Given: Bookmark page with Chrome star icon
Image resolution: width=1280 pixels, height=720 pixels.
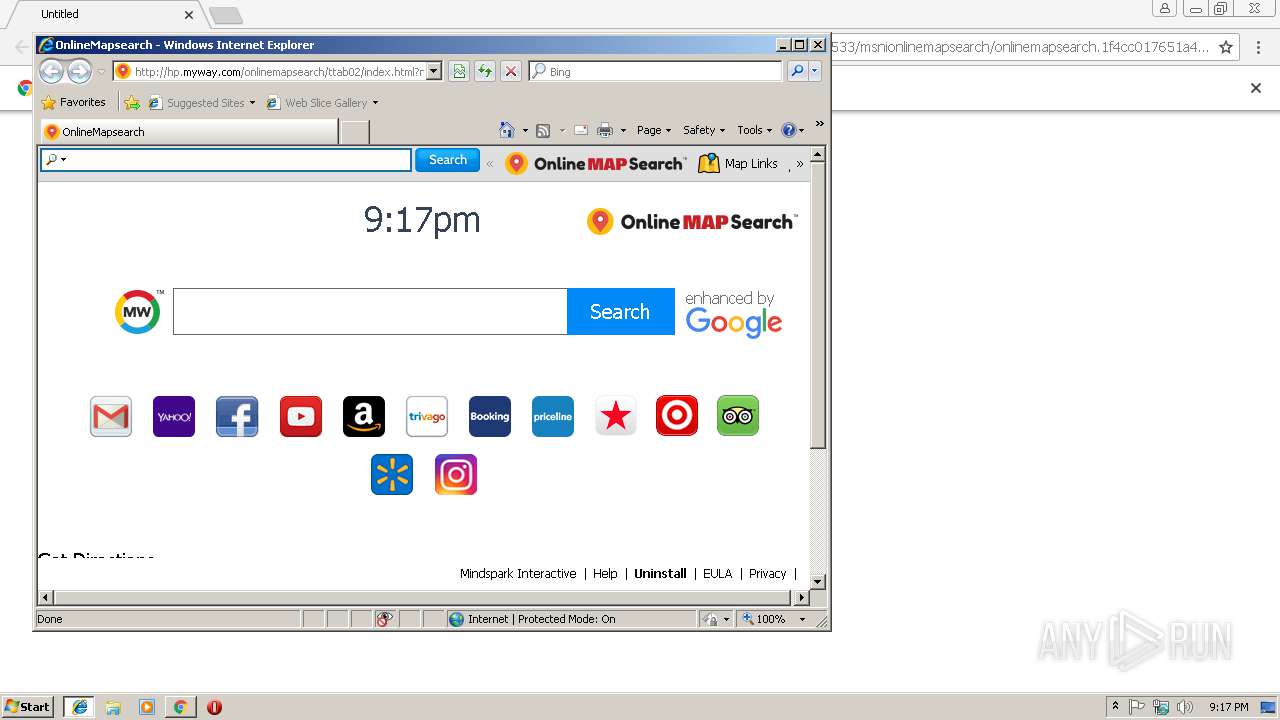Looking at the screenshot, I should 1226,47.
